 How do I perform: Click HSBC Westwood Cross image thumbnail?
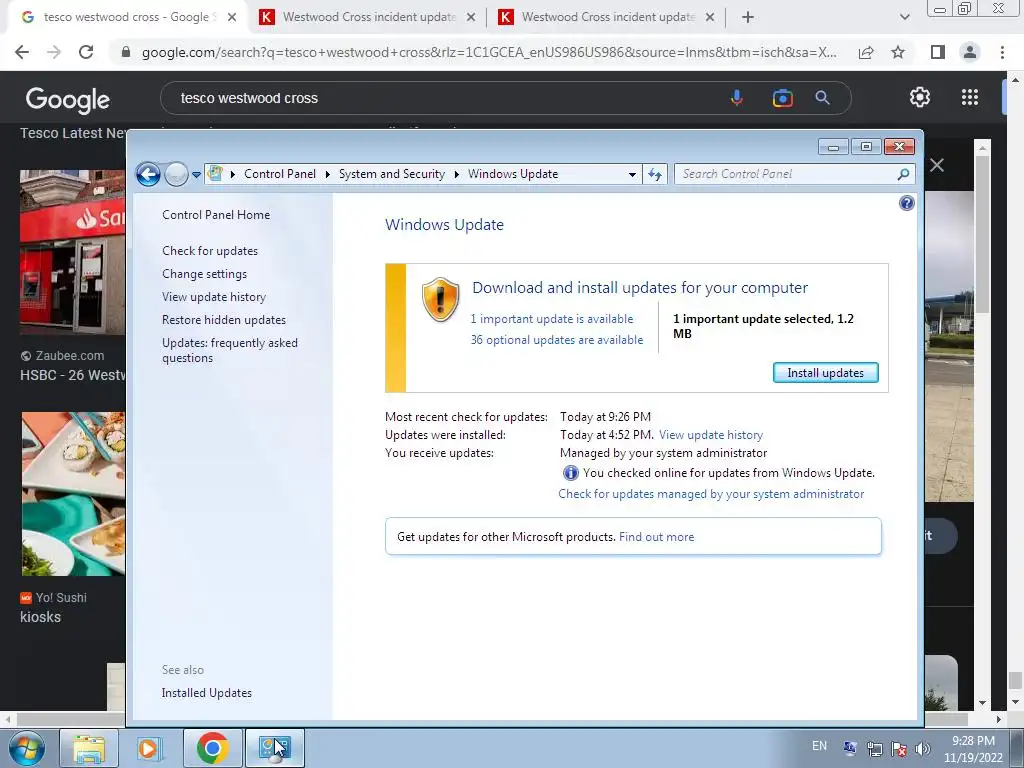click(x=72, y=252)
